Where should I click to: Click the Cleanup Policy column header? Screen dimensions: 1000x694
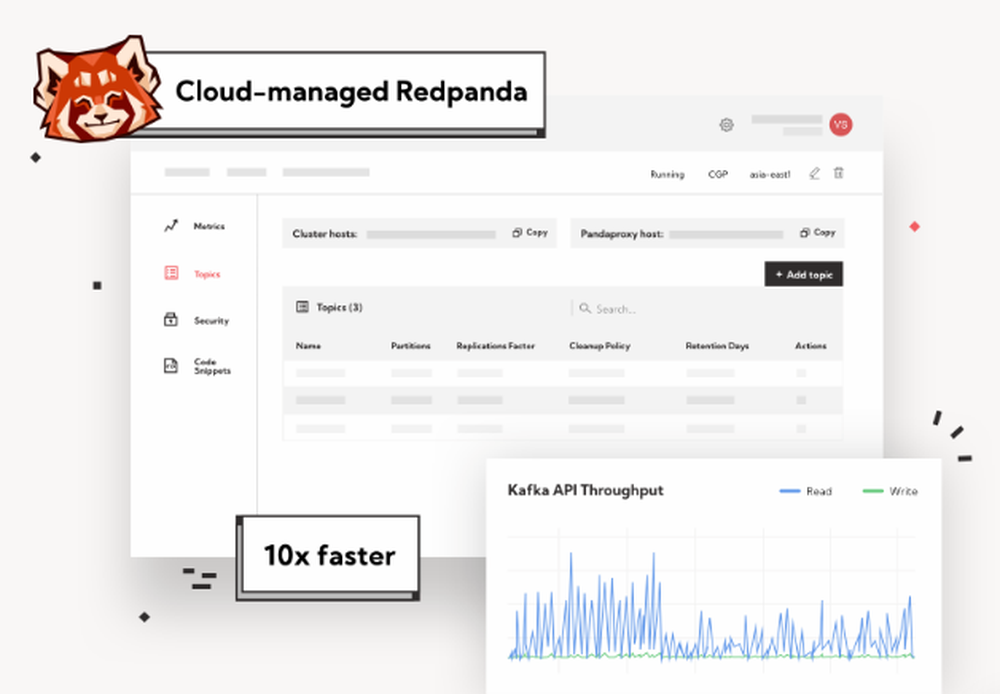click(599, 346)
